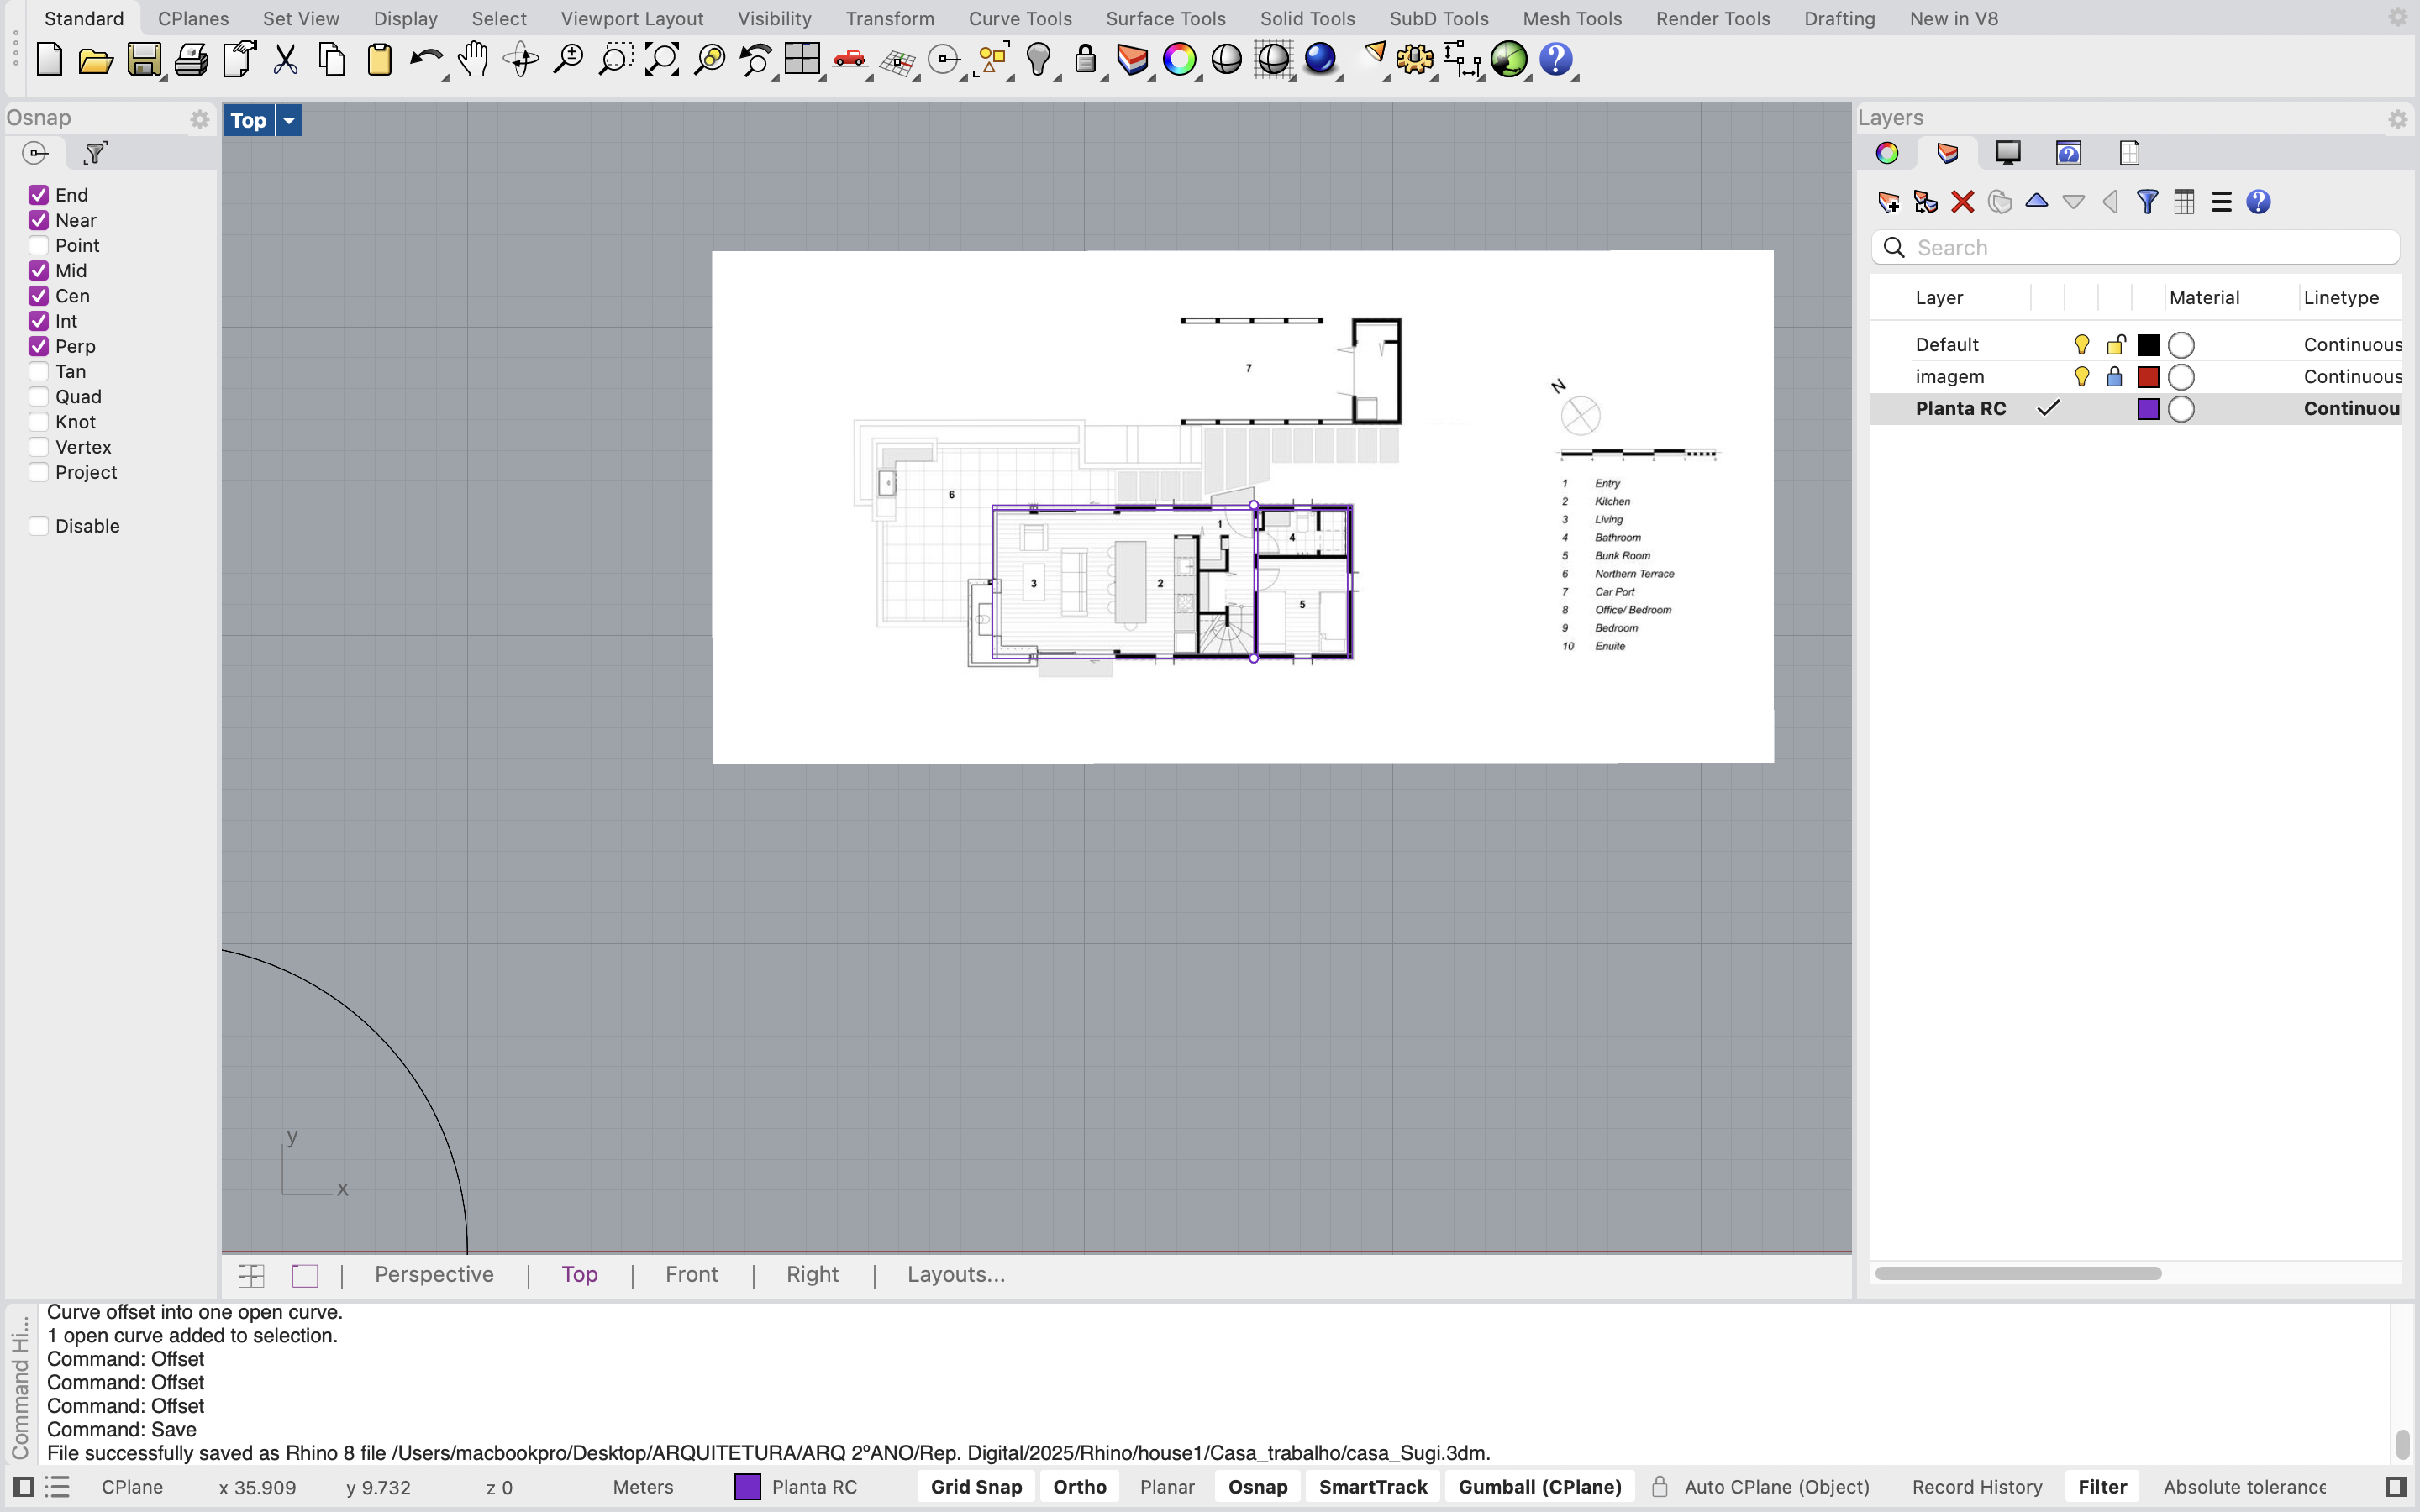Viewport: 2420px width, 1512px height.
Task: Toggle Ortho in the status bar
Action: [1079, 1487]
